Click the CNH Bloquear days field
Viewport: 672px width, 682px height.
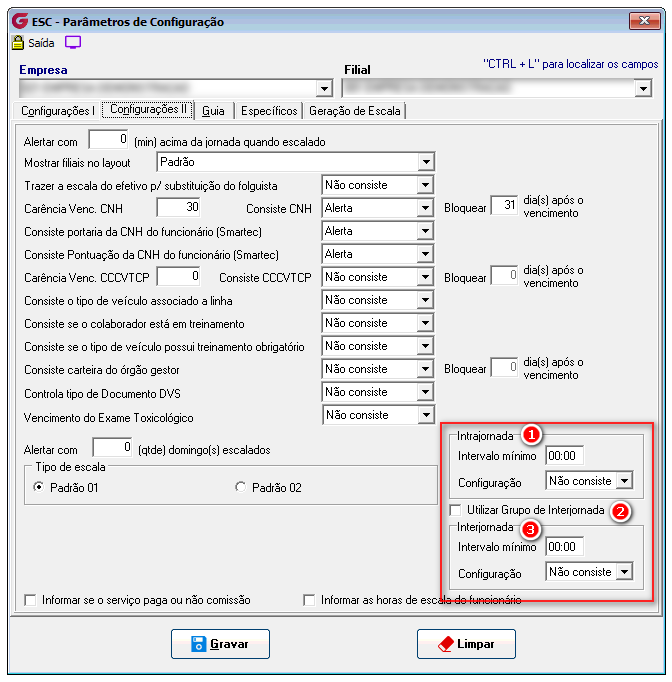point(504,205)
